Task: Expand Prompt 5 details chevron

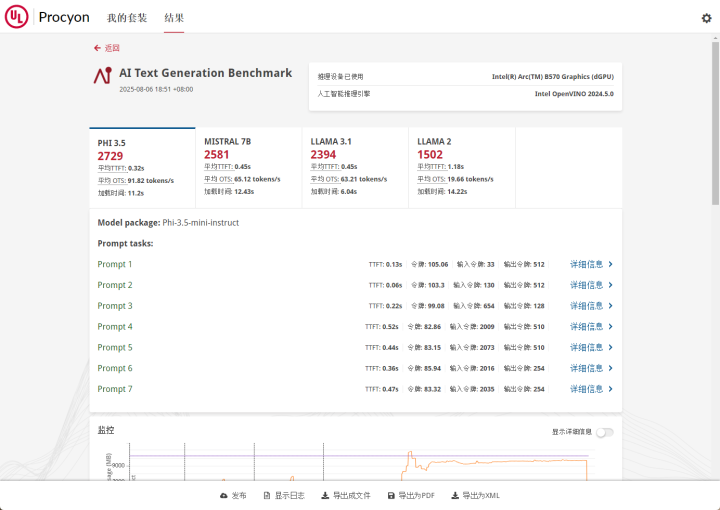Action: [x=610, y=347]
